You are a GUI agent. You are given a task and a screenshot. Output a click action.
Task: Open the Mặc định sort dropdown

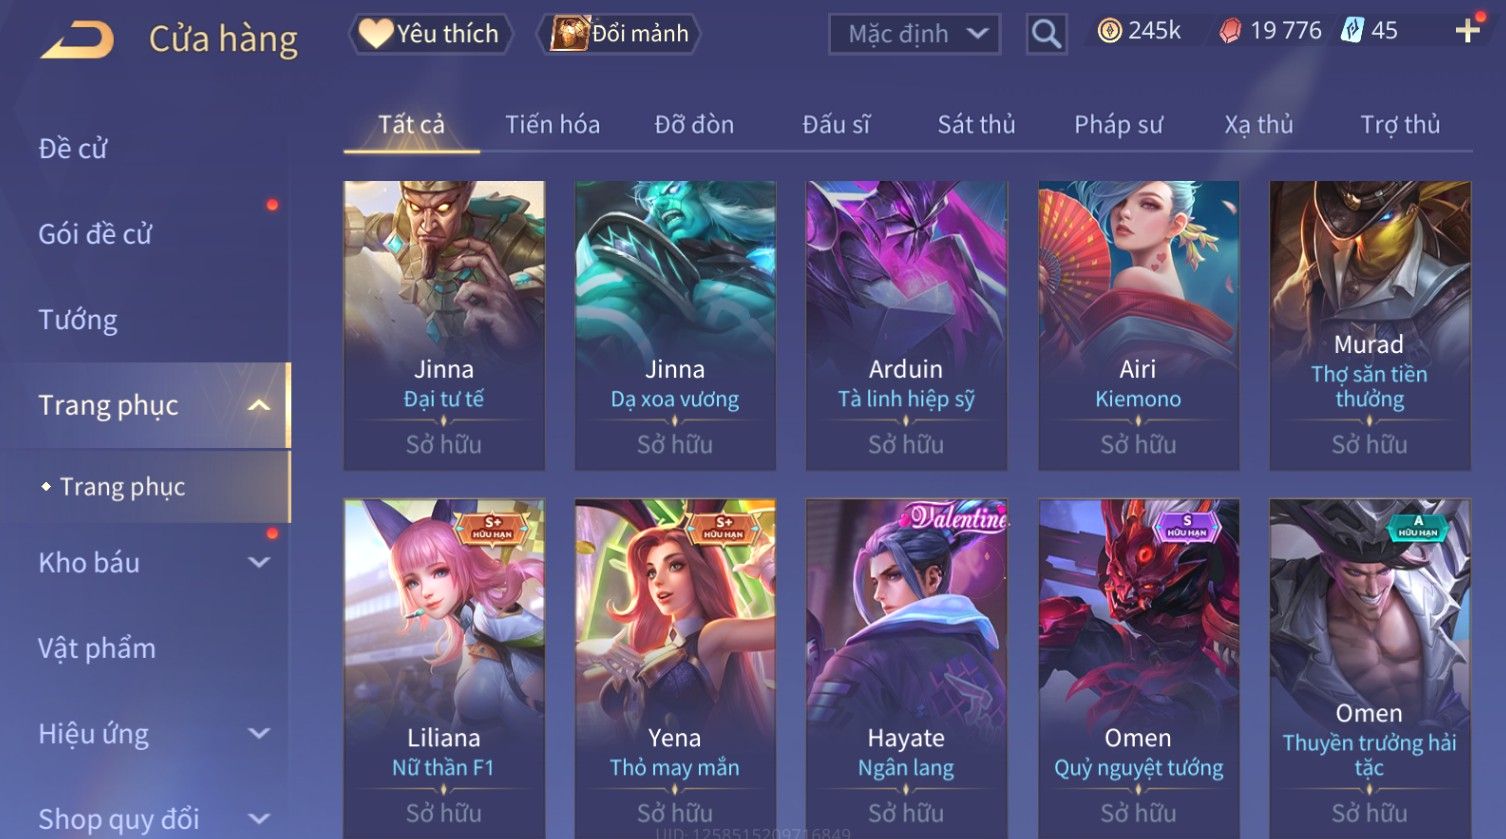point(914,34)
